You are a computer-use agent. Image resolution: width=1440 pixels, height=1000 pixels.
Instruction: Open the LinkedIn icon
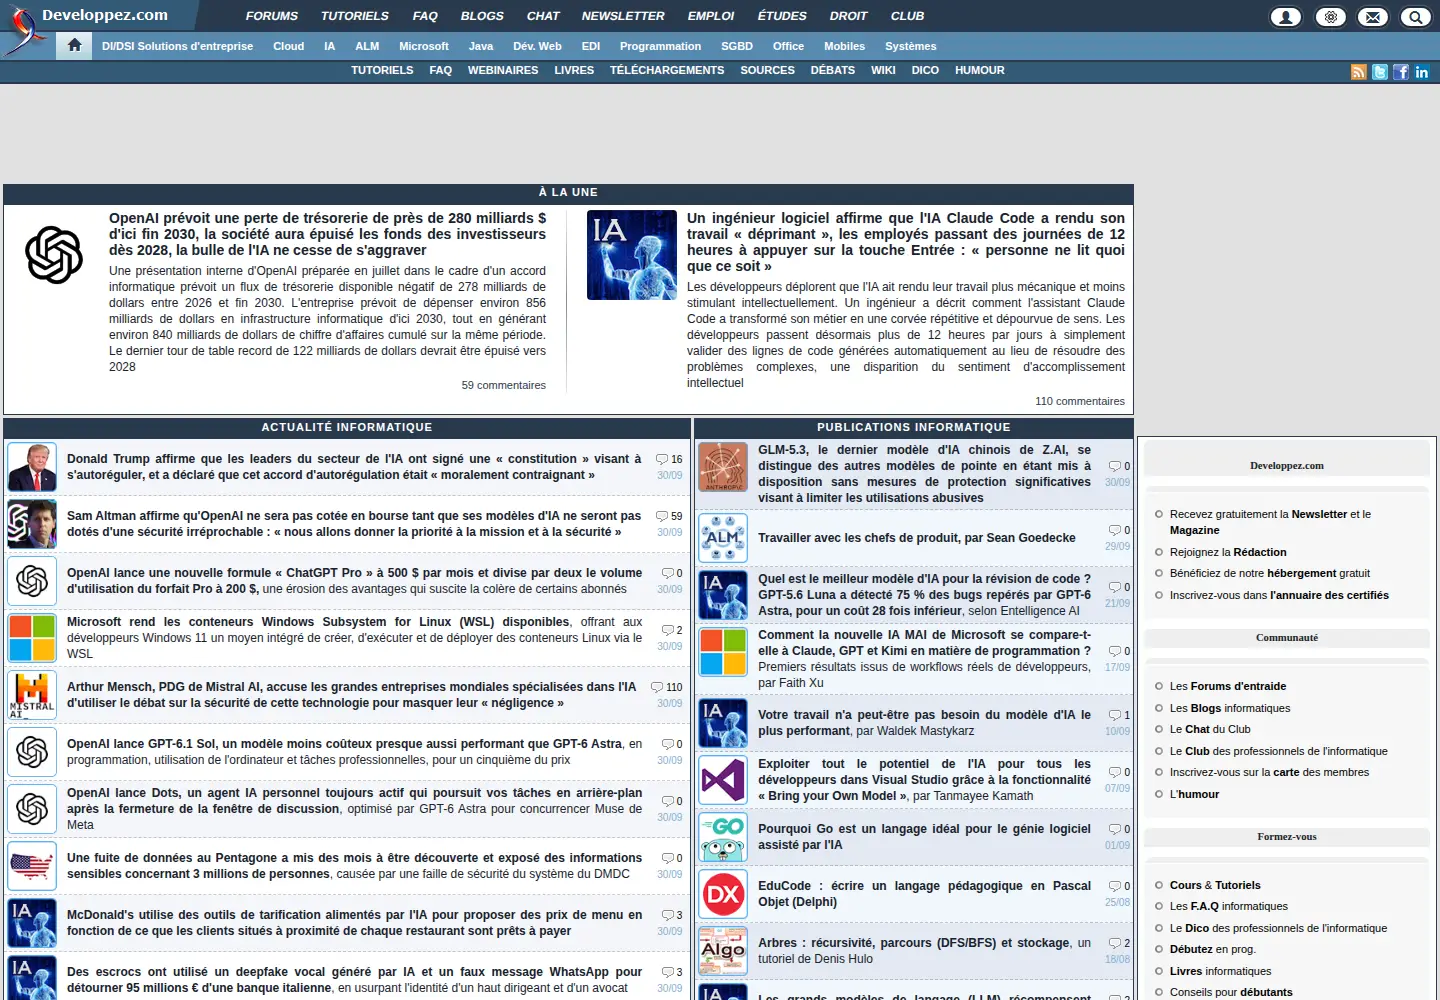coord(1422,72)
